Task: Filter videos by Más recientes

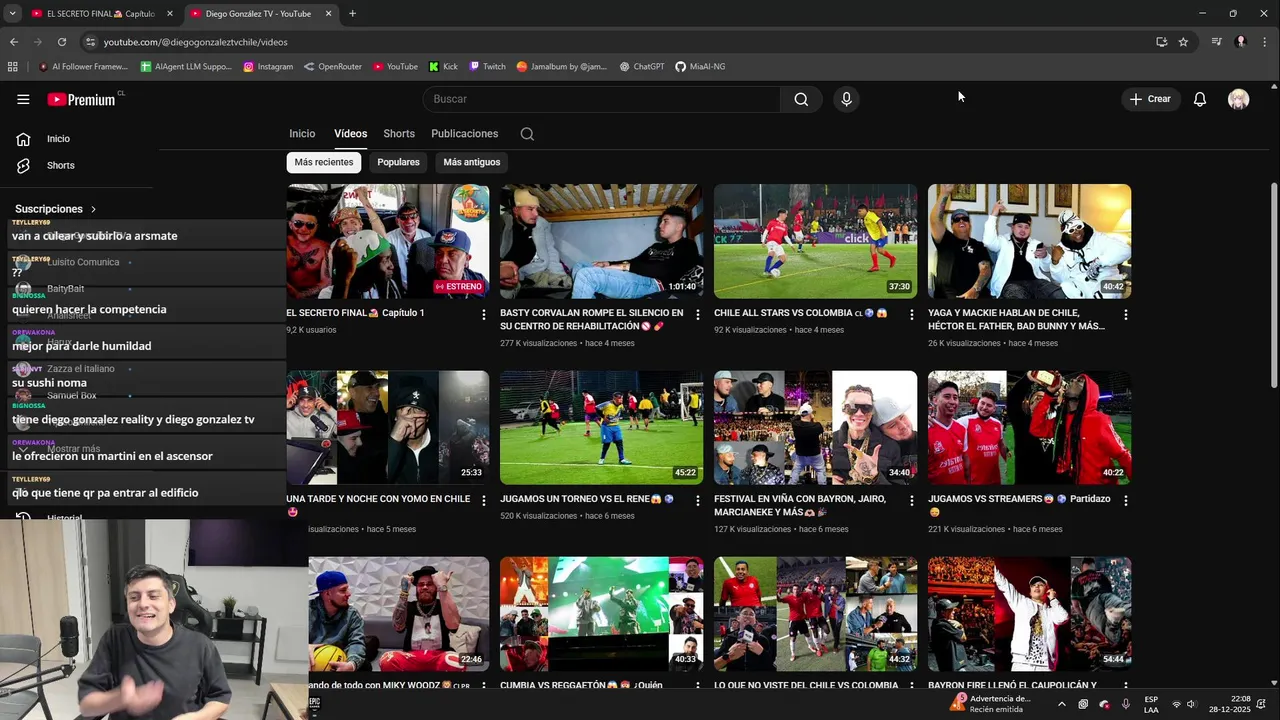Action: coord(324,162)
